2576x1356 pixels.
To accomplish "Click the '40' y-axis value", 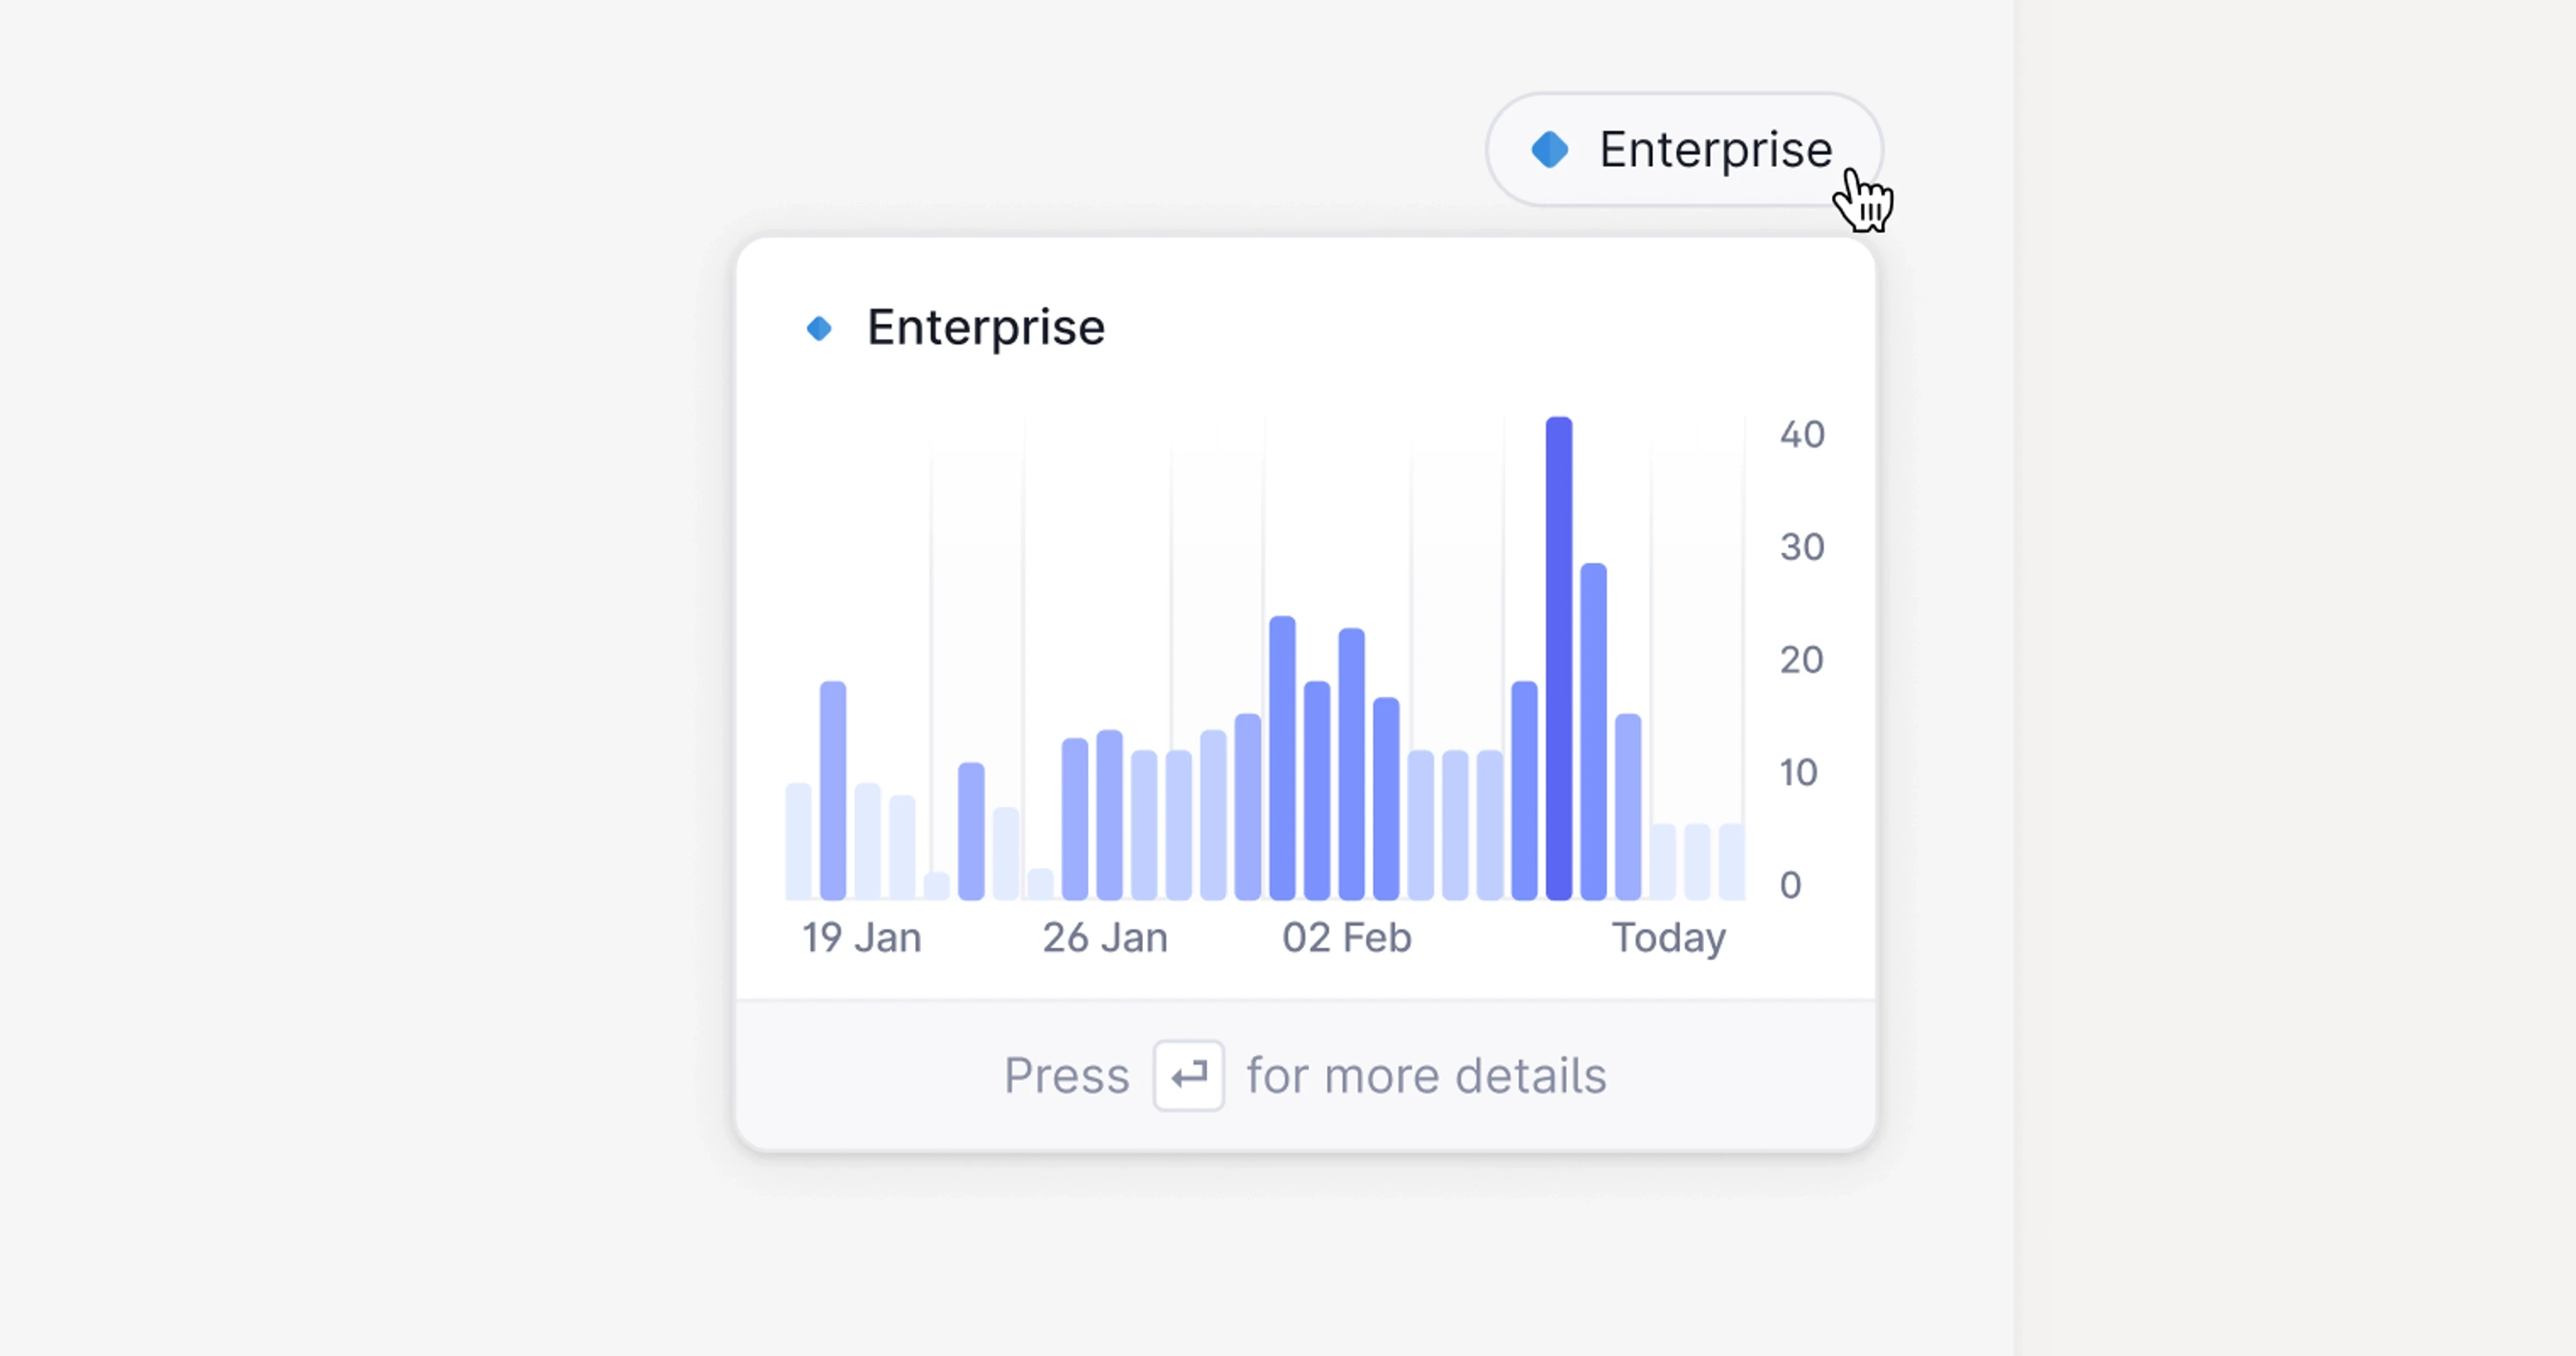I will pos(1802,435).
